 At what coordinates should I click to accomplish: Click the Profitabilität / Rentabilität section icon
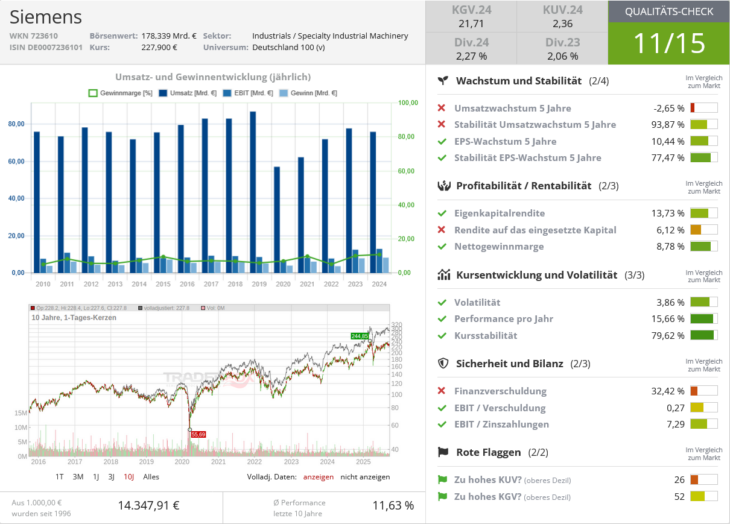pos(444,186)
